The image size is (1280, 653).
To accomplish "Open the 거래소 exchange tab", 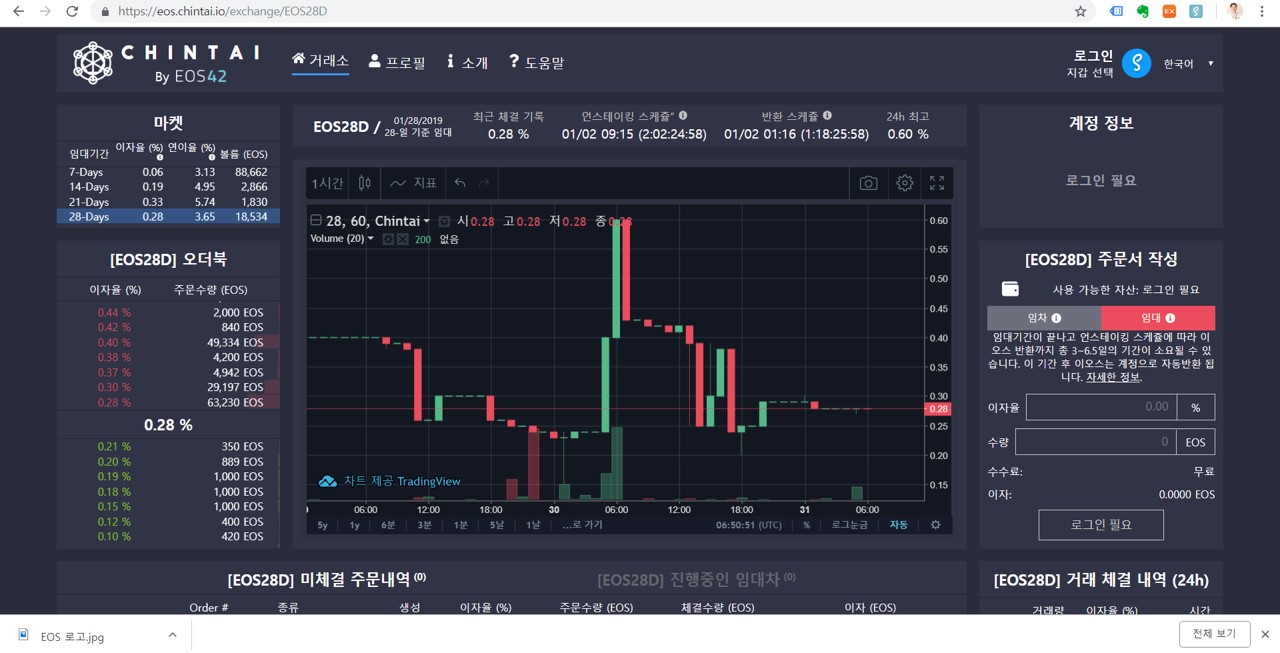I will click(320, 61).
